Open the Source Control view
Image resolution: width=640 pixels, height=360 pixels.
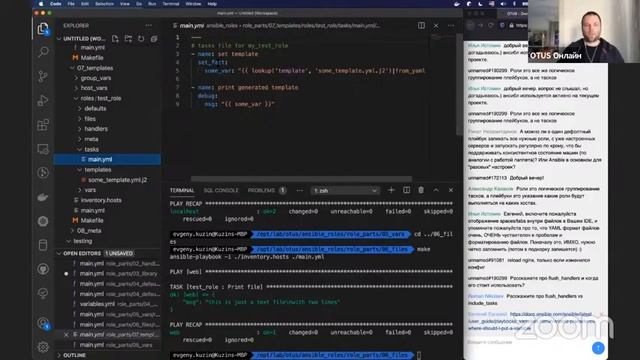[x=43, y=76]
